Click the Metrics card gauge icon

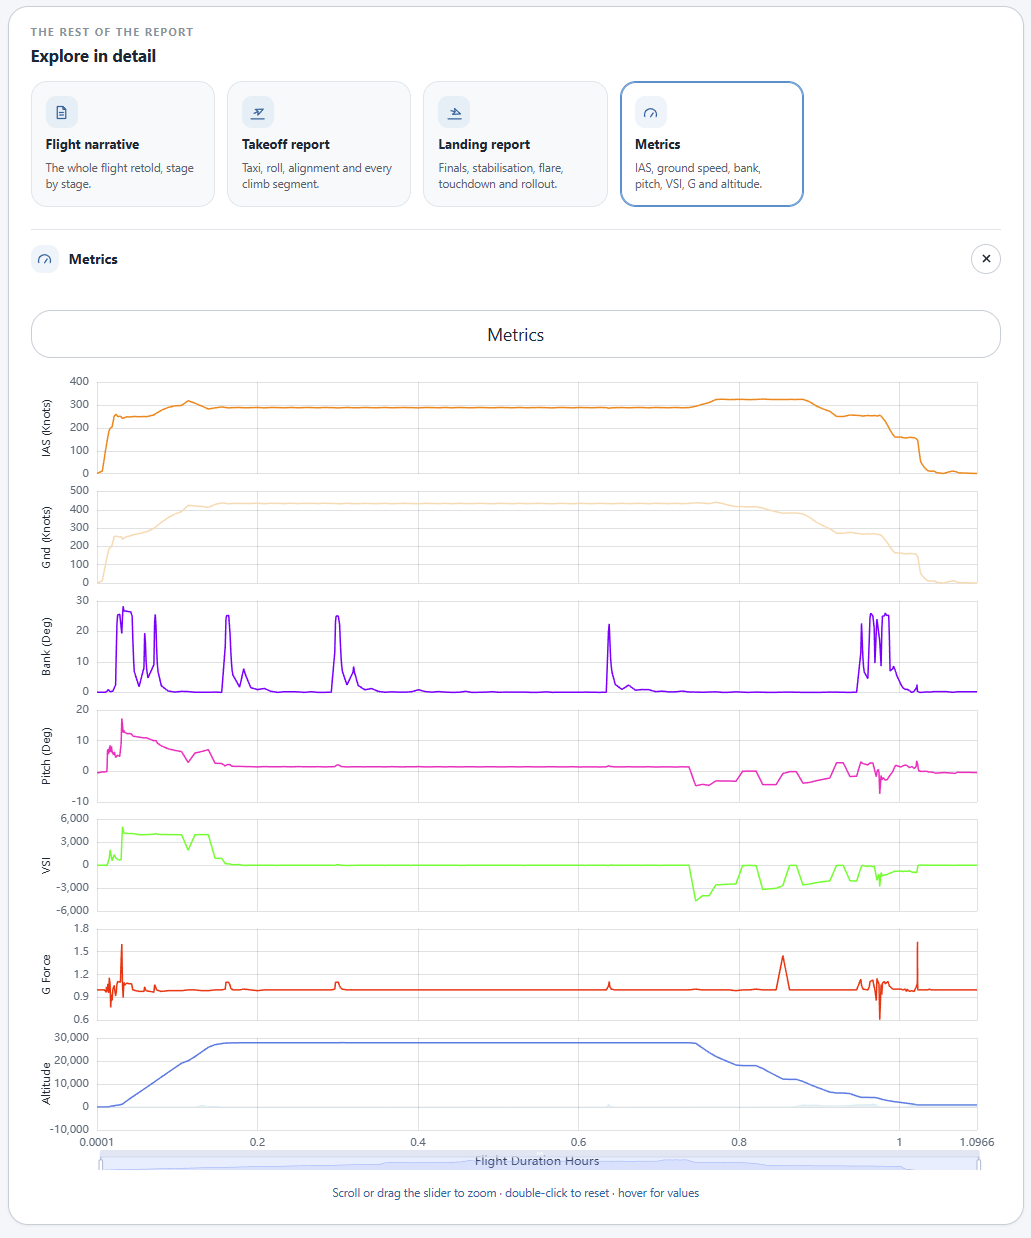click(x=651, y=112)
